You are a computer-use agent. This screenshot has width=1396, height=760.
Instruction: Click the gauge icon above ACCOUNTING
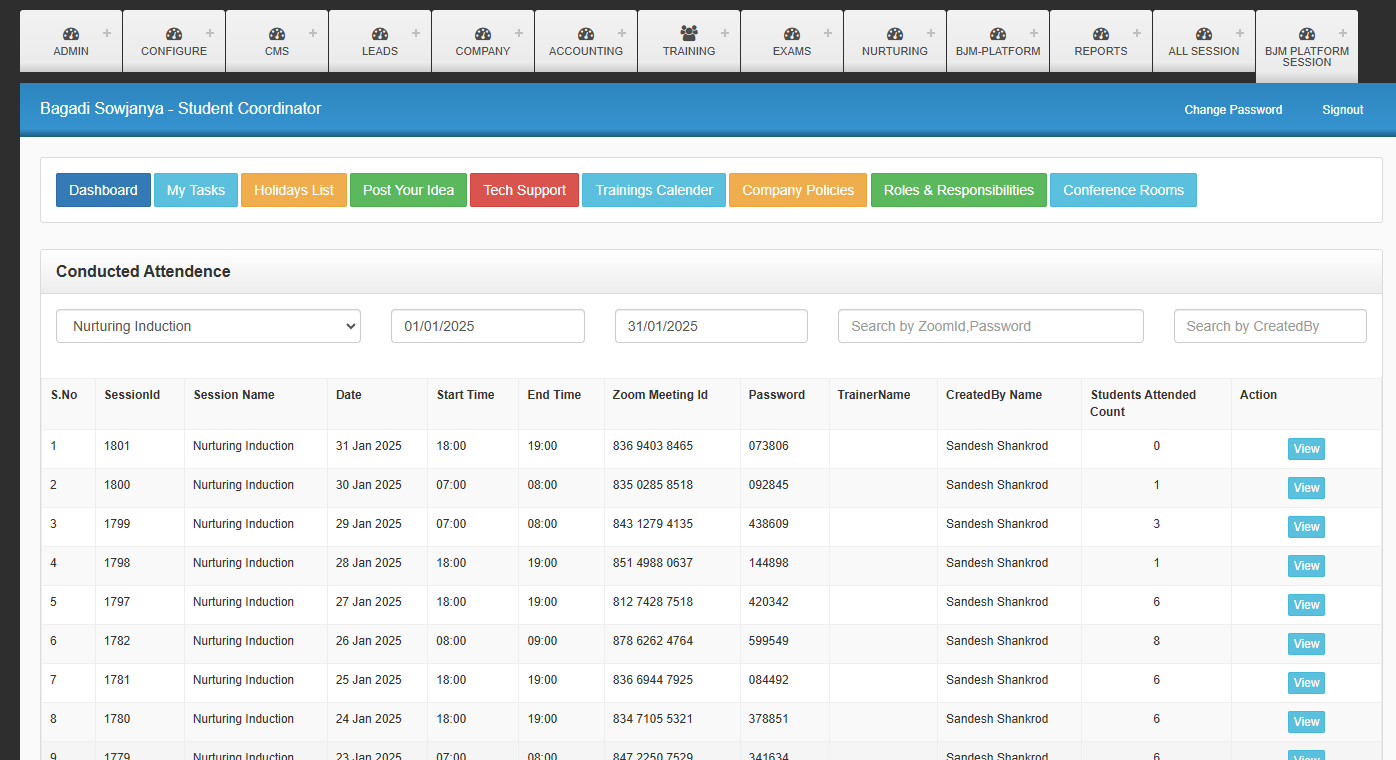pos(586,34)
